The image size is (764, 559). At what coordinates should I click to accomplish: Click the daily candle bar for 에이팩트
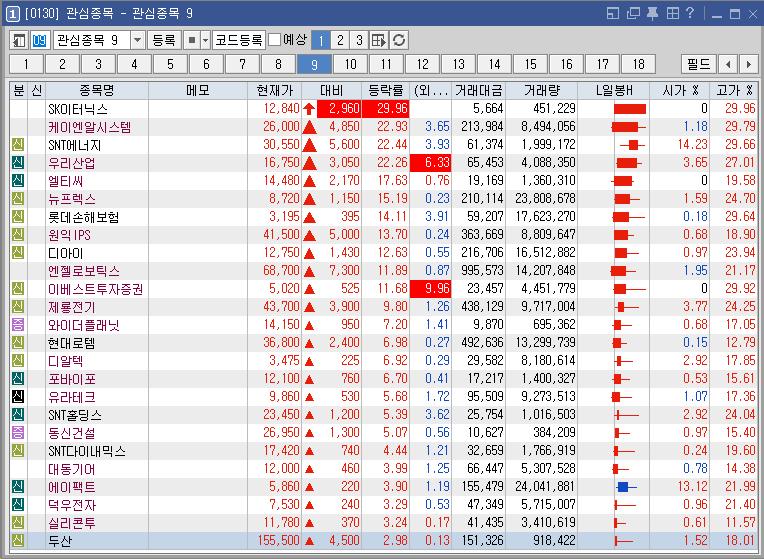(x=626, y=486)
